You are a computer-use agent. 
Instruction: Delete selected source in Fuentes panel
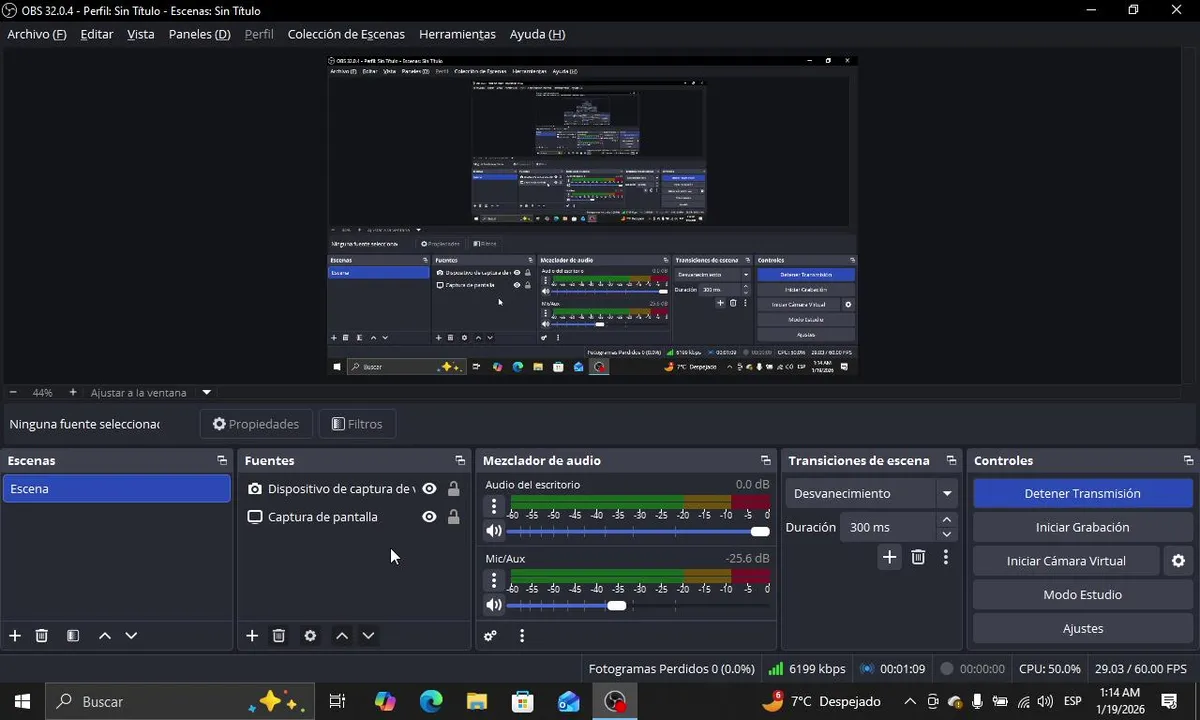tap(279, 636)
